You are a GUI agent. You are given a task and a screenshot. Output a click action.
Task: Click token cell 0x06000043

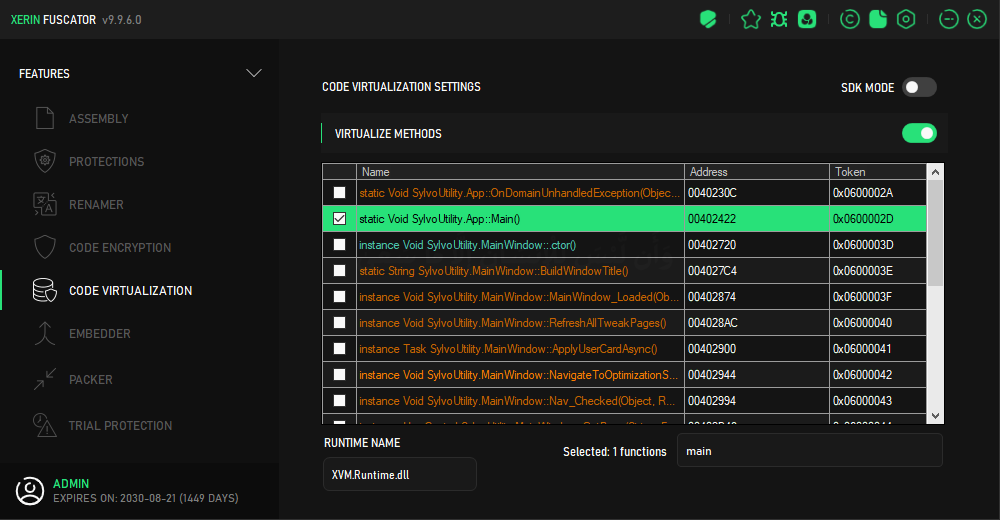coord(878,401)
